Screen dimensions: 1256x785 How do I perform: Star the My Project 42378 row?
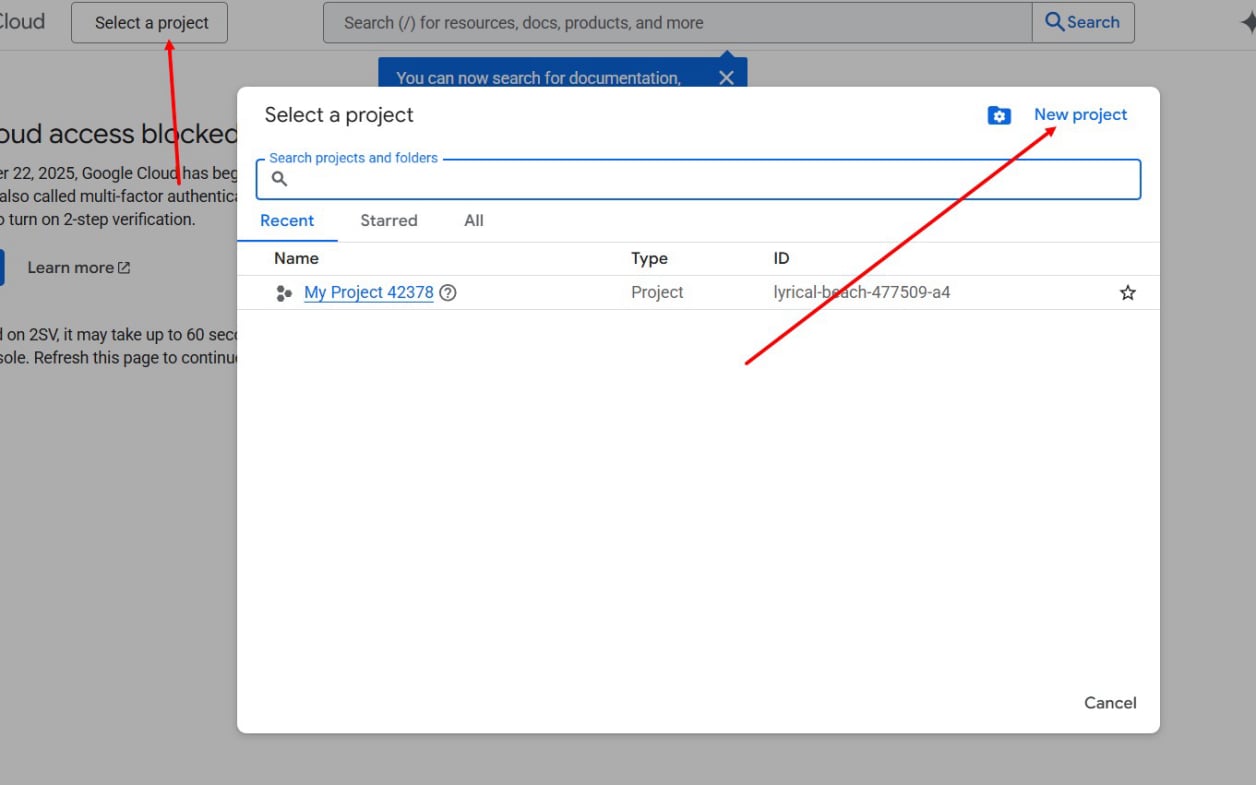[x=1128, y=293]
